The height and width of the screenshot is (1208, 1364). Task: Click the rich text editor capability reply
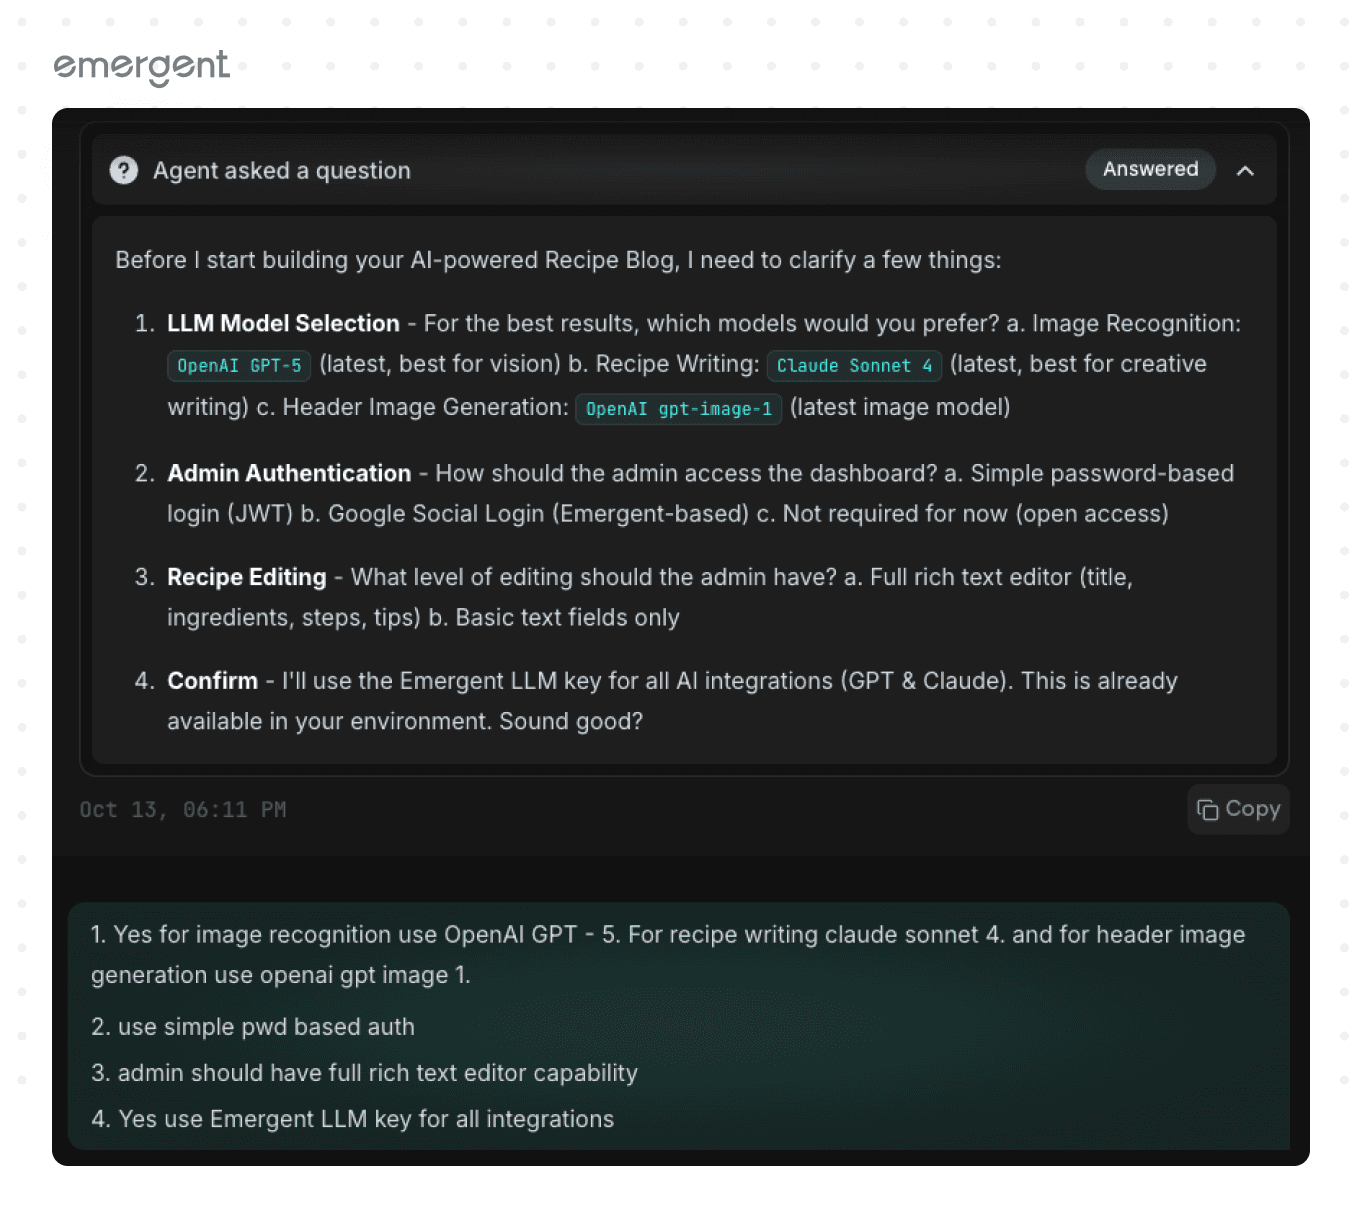364,1073
